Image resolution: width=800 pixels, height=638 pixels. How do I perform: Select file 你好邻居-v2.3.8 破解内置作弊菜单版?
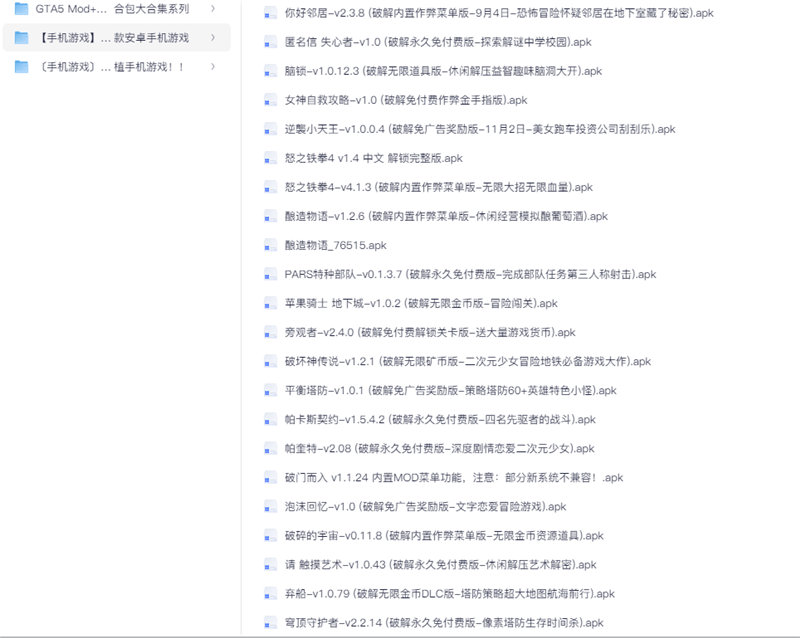click(499, 13)
